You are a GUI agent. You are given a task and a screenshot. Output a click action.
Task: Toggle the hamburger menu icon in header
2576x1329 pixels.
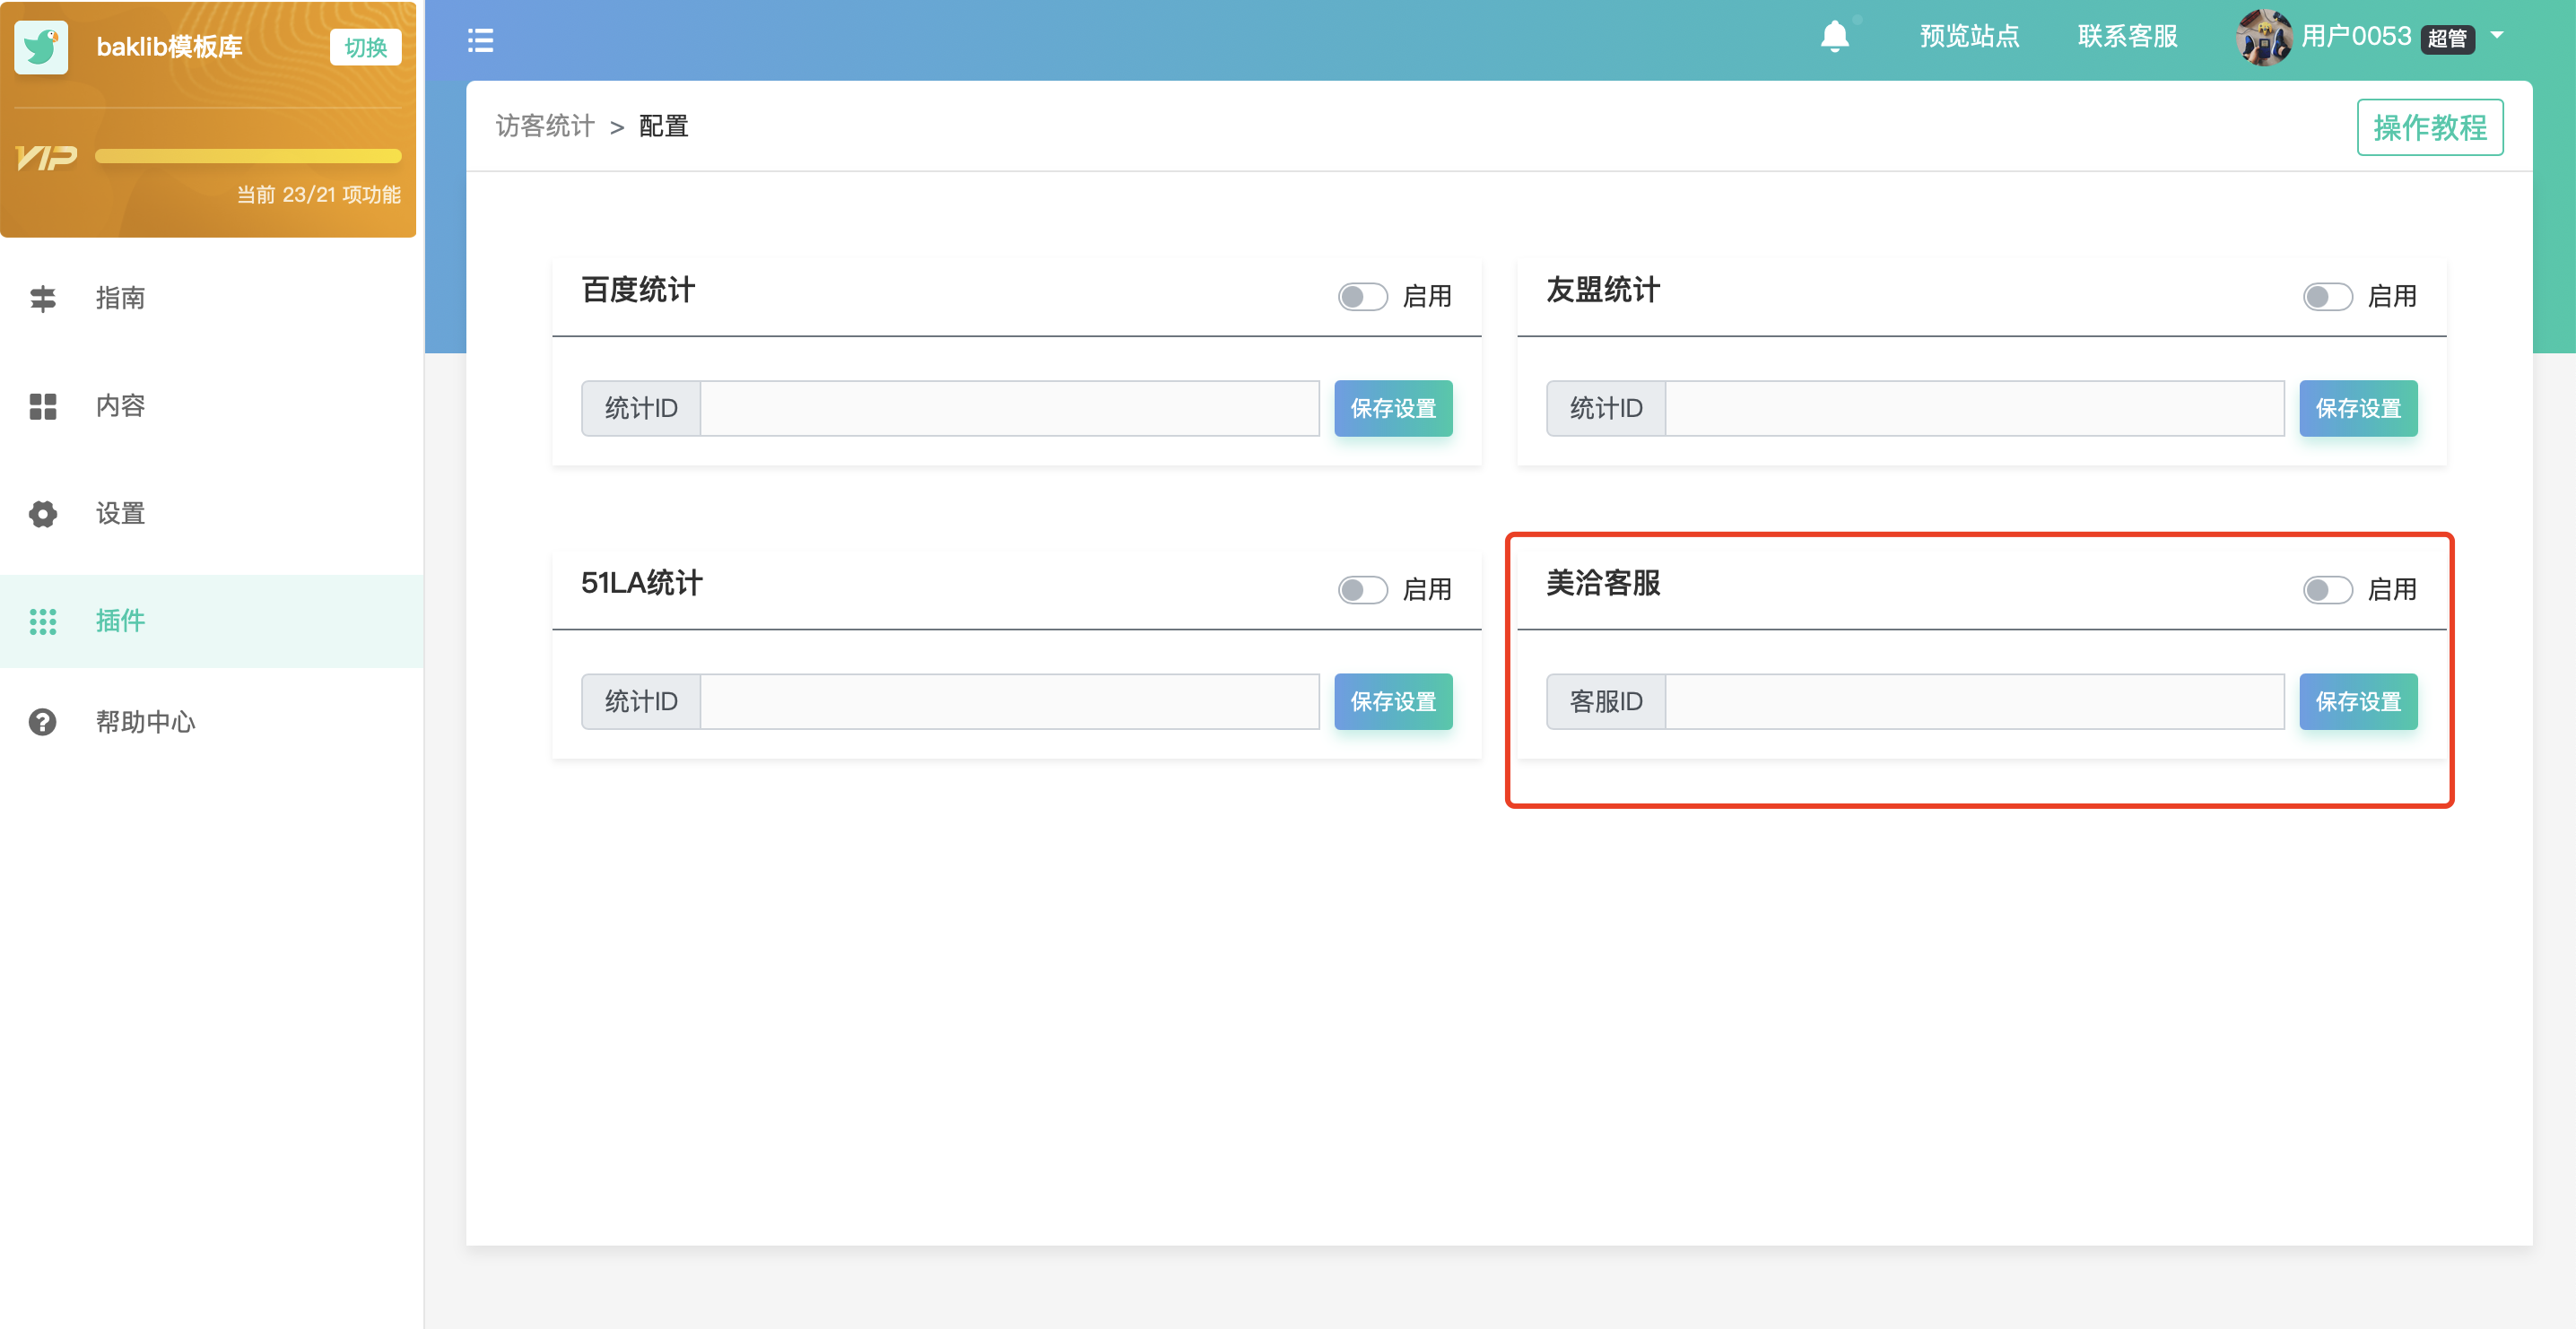point(480,40)
